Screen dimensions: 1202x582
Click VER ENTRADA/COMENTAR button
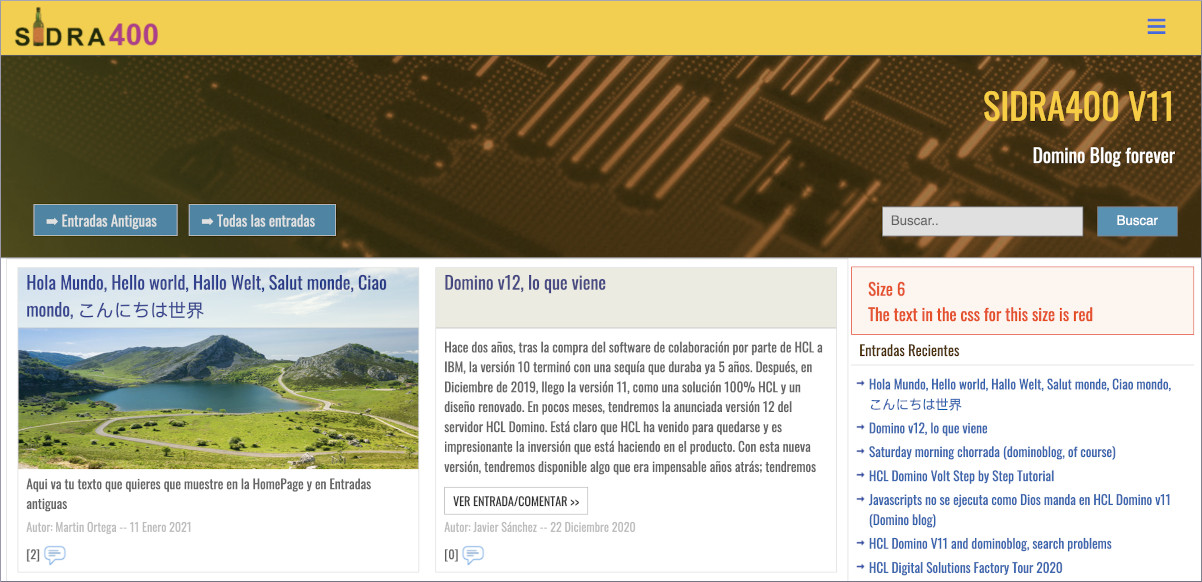516,501
